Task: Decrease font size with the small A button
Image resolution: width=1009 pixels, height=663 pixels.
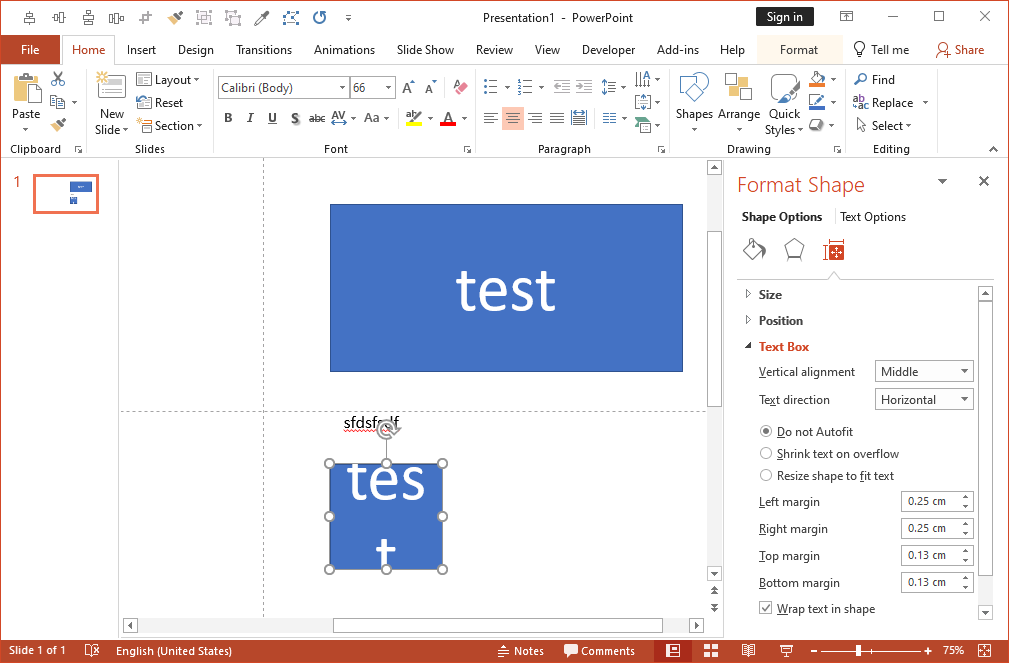Action: tap(430, 88)
